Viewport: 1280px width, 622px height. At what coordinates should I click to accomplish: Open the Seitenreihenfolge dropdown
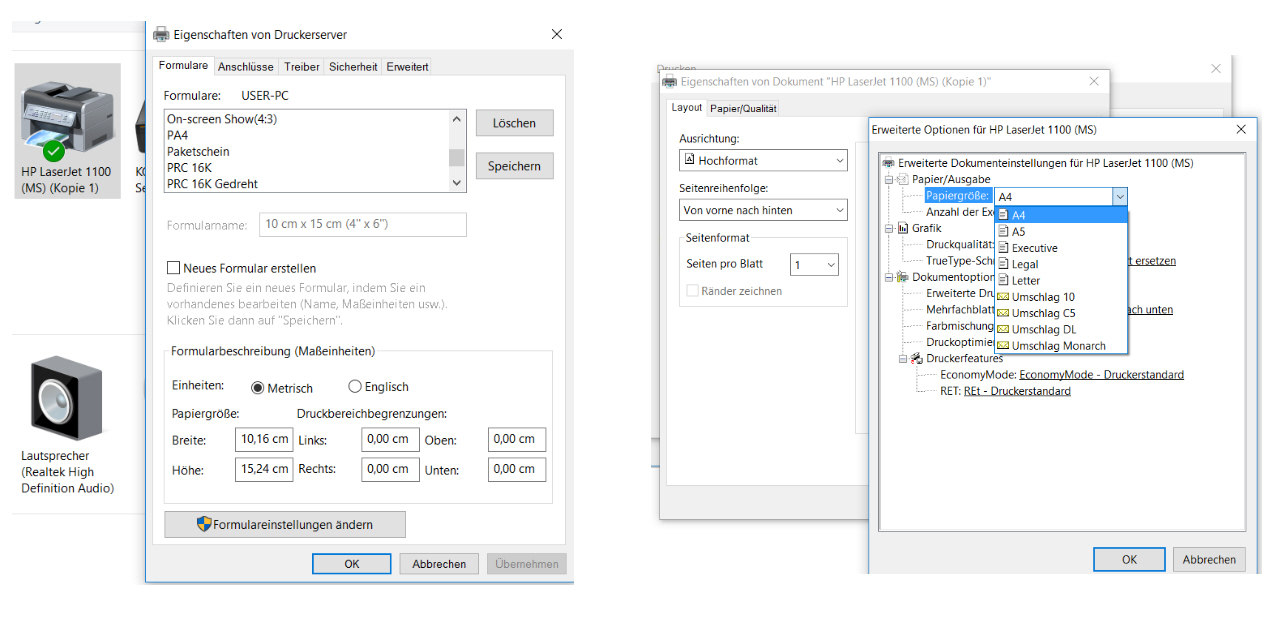[763, 210]
